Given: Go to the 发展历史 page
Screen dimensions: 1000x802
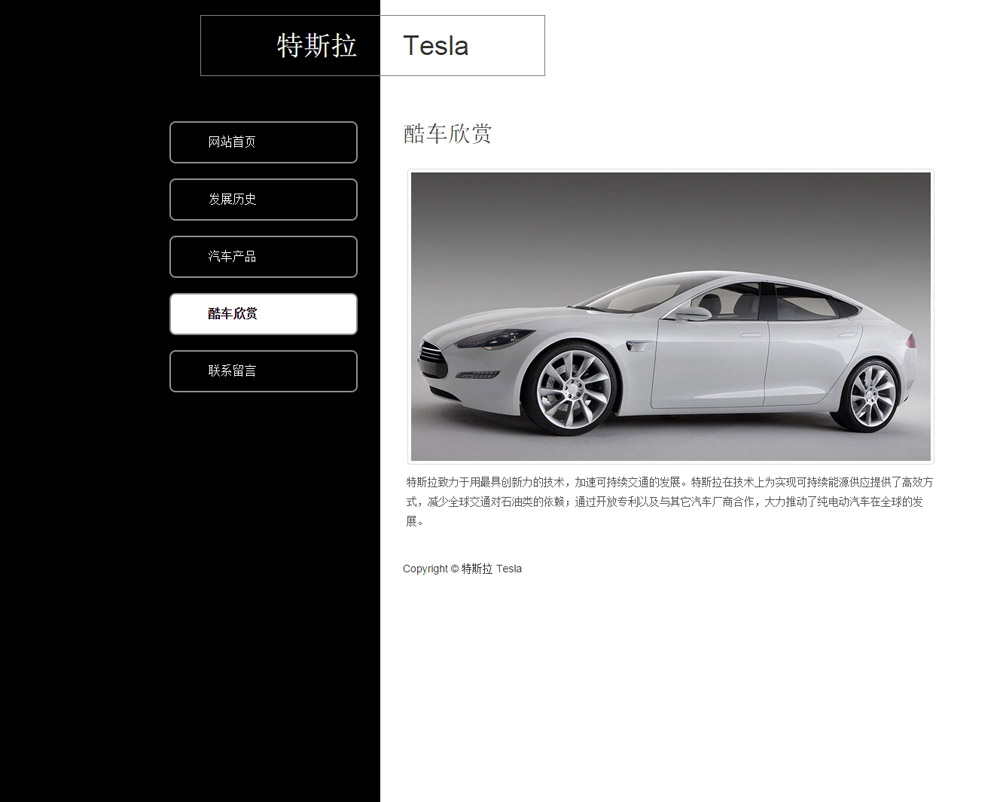Looking at the screenshot, I should (263, 200).
